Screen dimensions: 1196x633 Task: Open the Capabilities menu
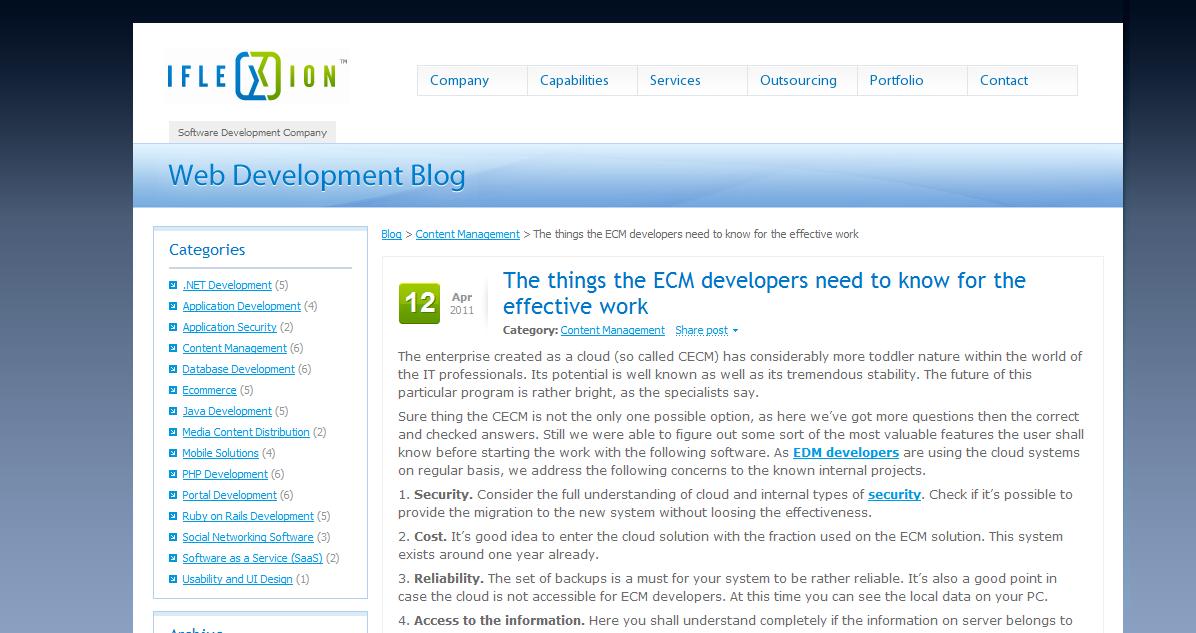point(582,80)
